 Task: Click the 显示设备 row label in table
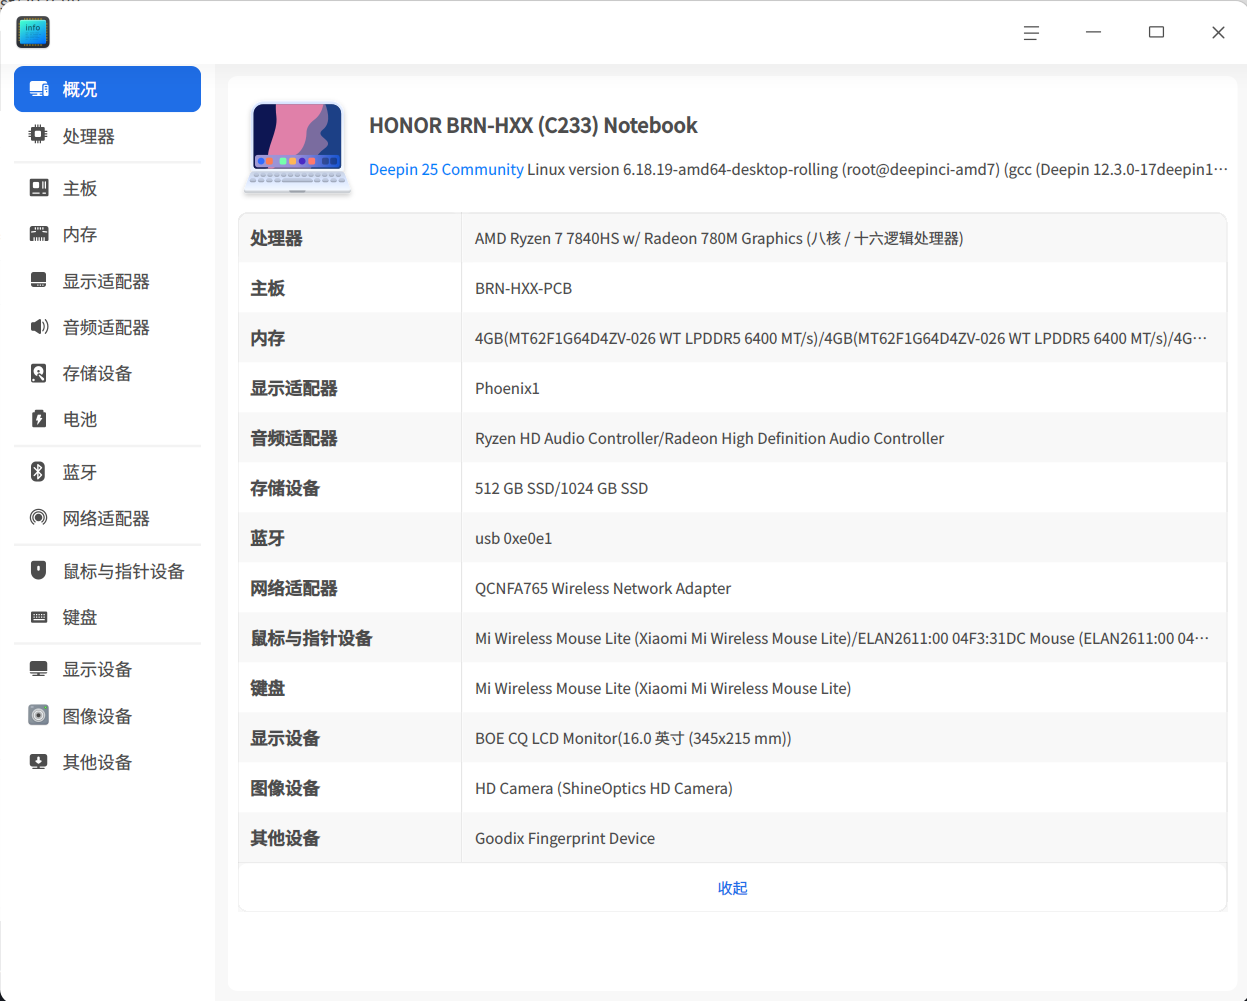tap(285, 738)
